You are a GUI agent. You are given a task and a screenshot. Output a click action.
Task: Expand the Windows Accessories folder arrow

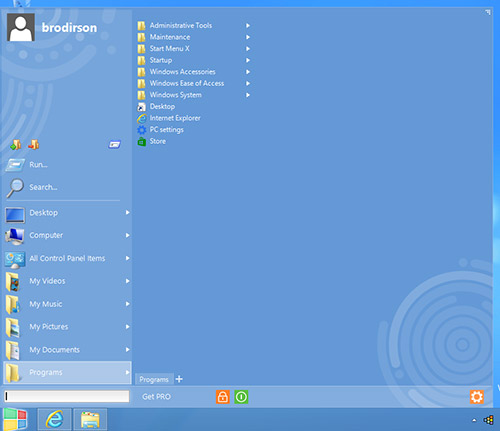(x=248, y=72)
